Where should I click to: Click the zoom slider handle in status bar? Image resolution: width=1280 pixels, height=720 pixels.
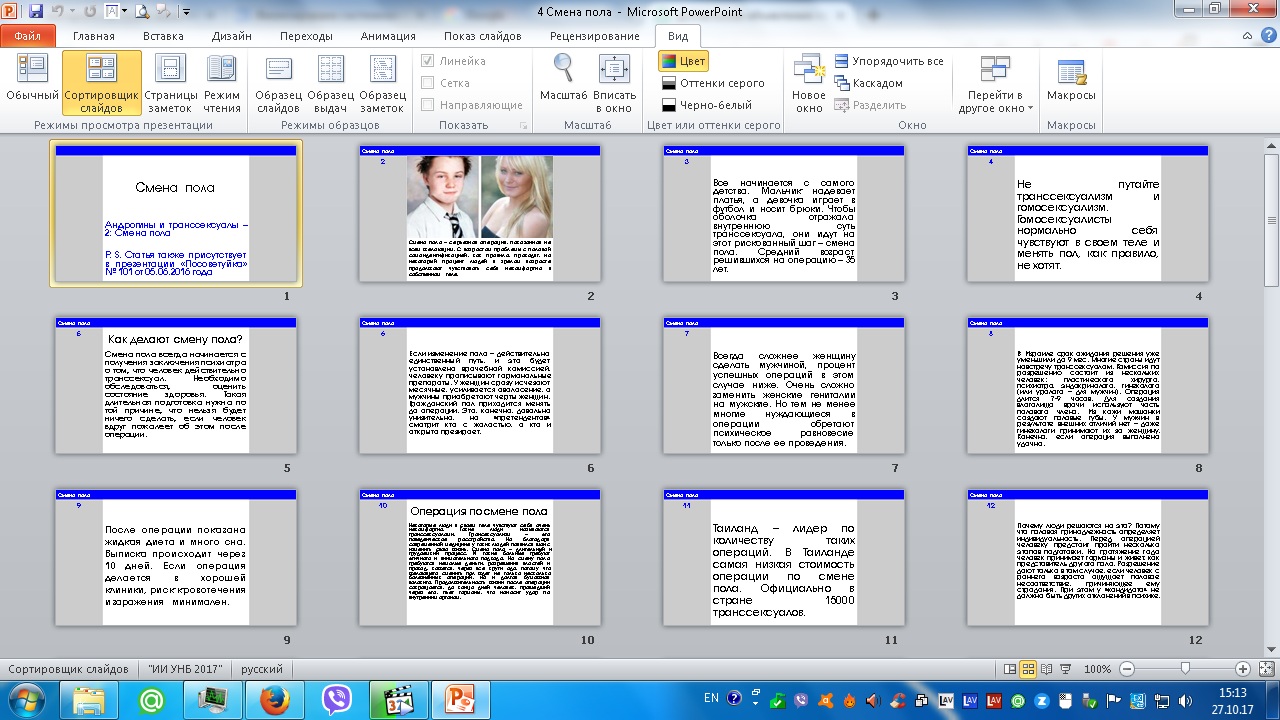pyautogui.click(x=1185, y=669)
